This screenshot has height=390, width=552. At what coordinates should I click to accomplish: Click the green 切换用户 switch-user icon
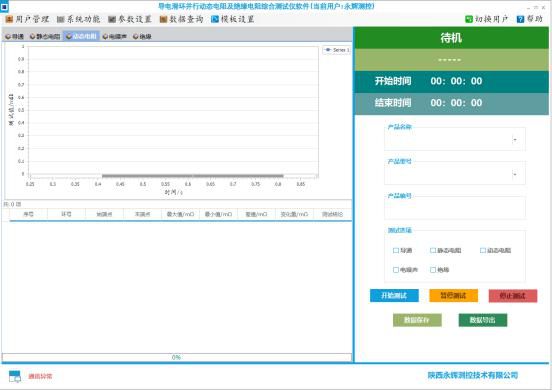(469, 19)
